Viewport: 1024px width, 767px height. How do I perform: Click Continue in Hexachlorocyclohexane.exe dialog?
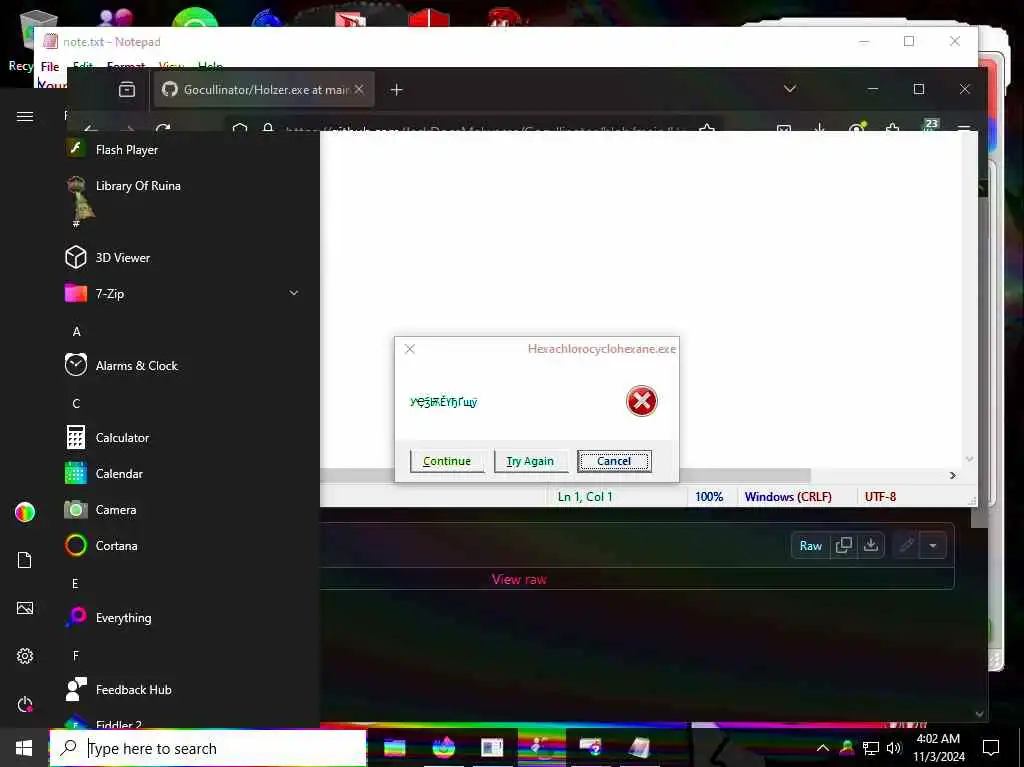click(447, 461)
